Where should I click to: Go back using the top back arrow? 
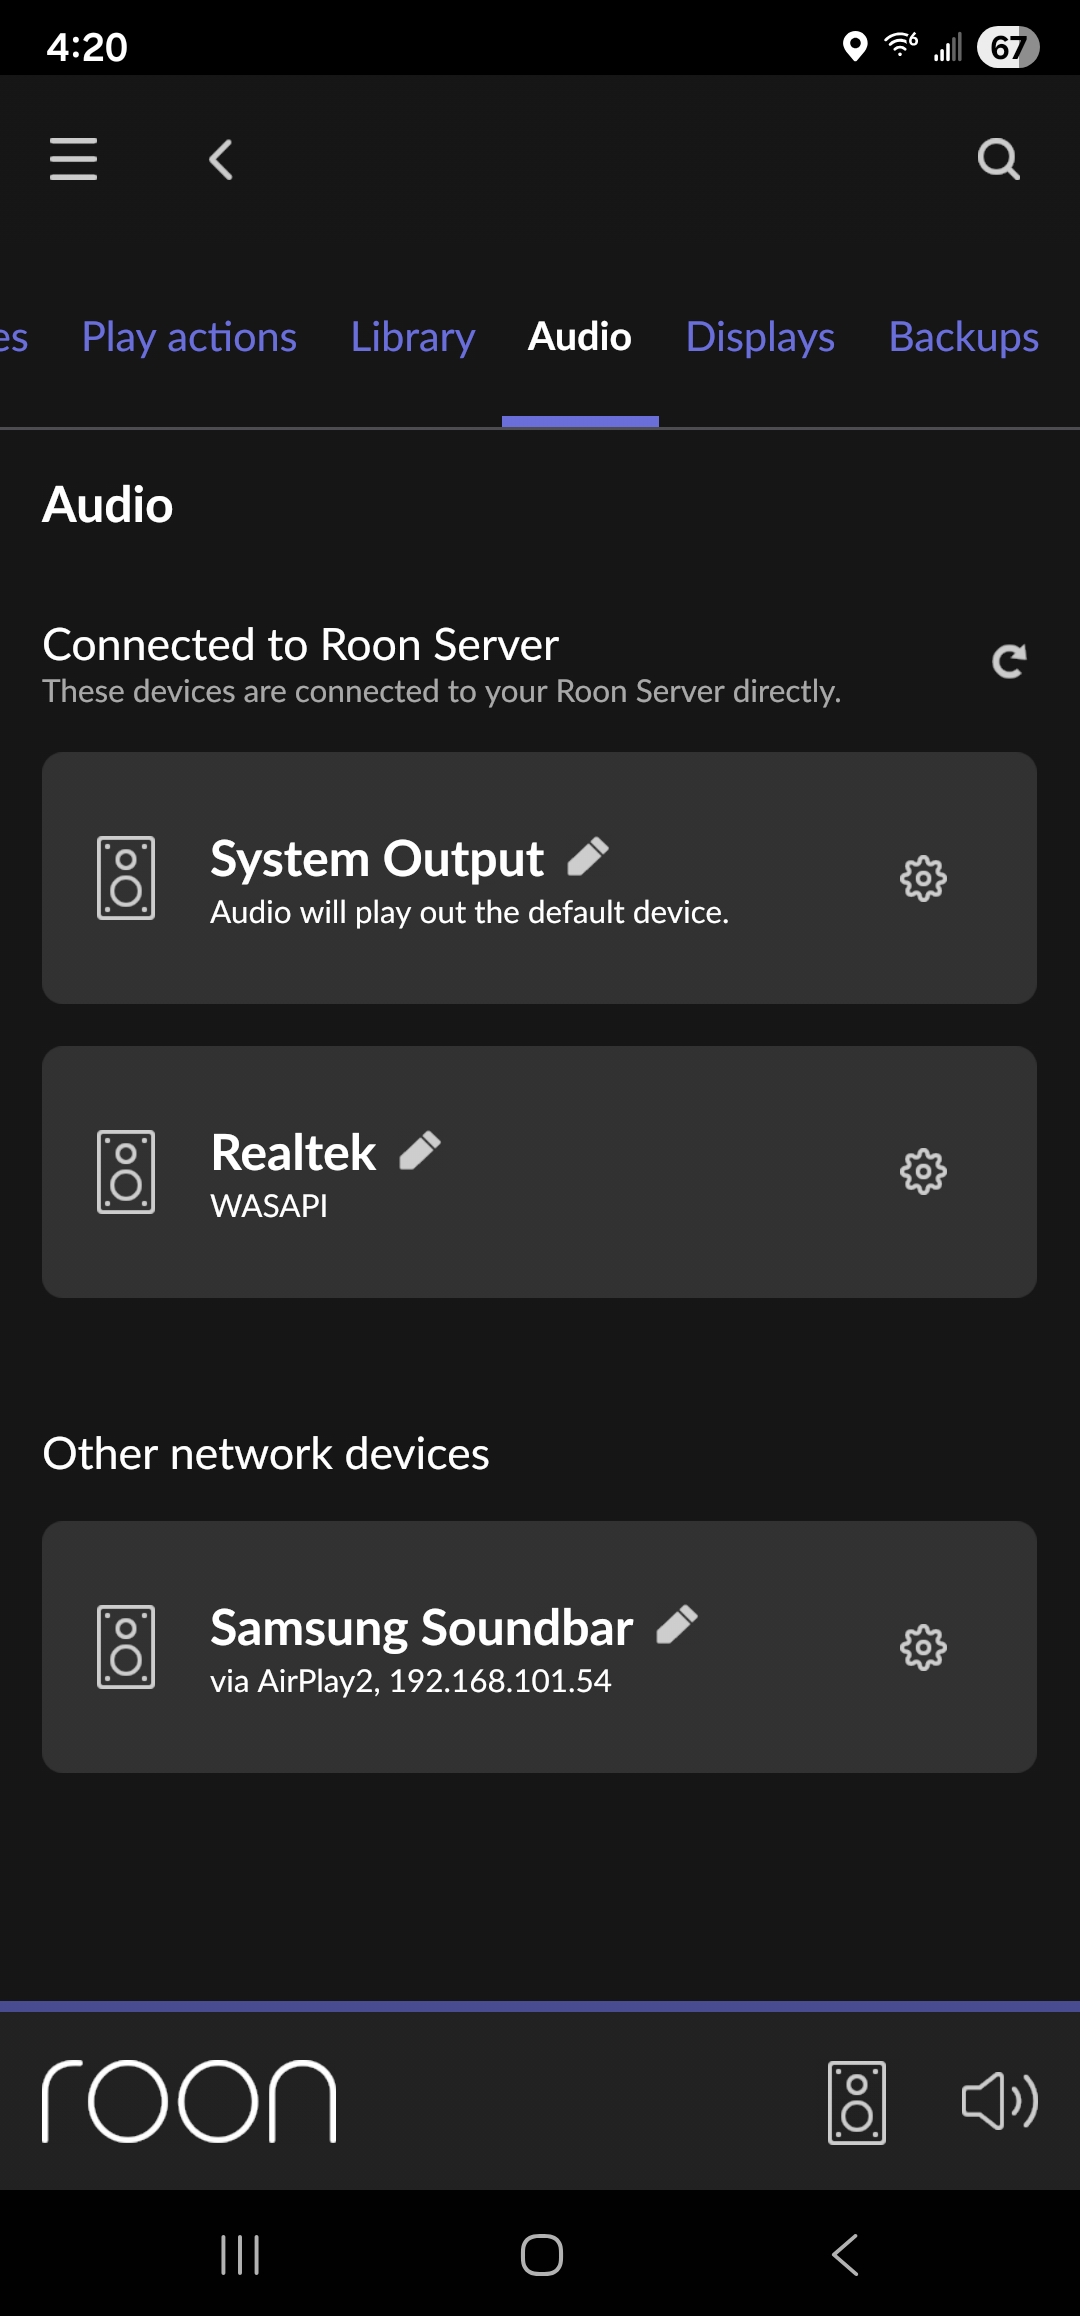coord(221,159)
